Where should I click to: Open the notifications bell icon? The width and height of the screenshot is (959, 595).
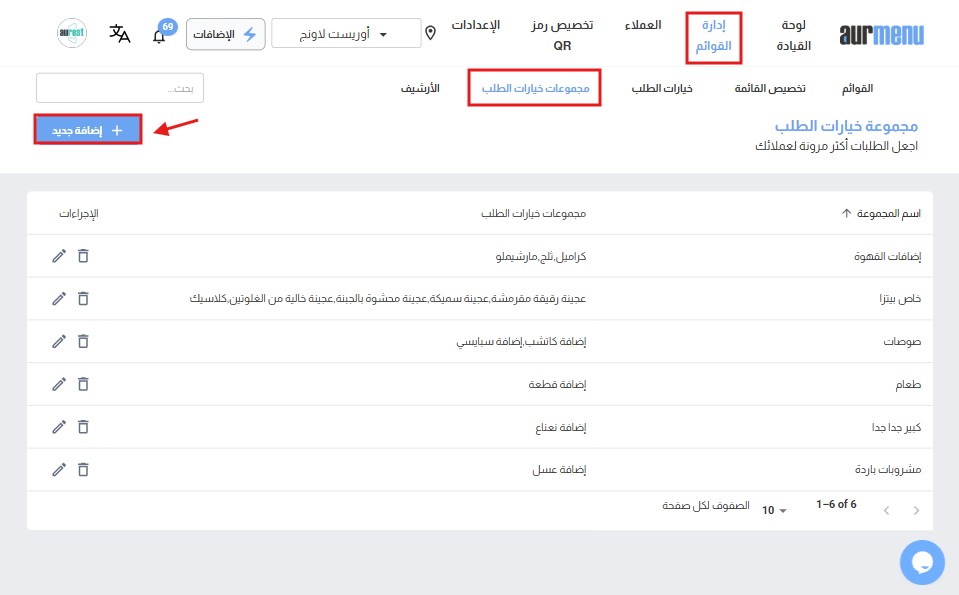click(x=159, y=36)
